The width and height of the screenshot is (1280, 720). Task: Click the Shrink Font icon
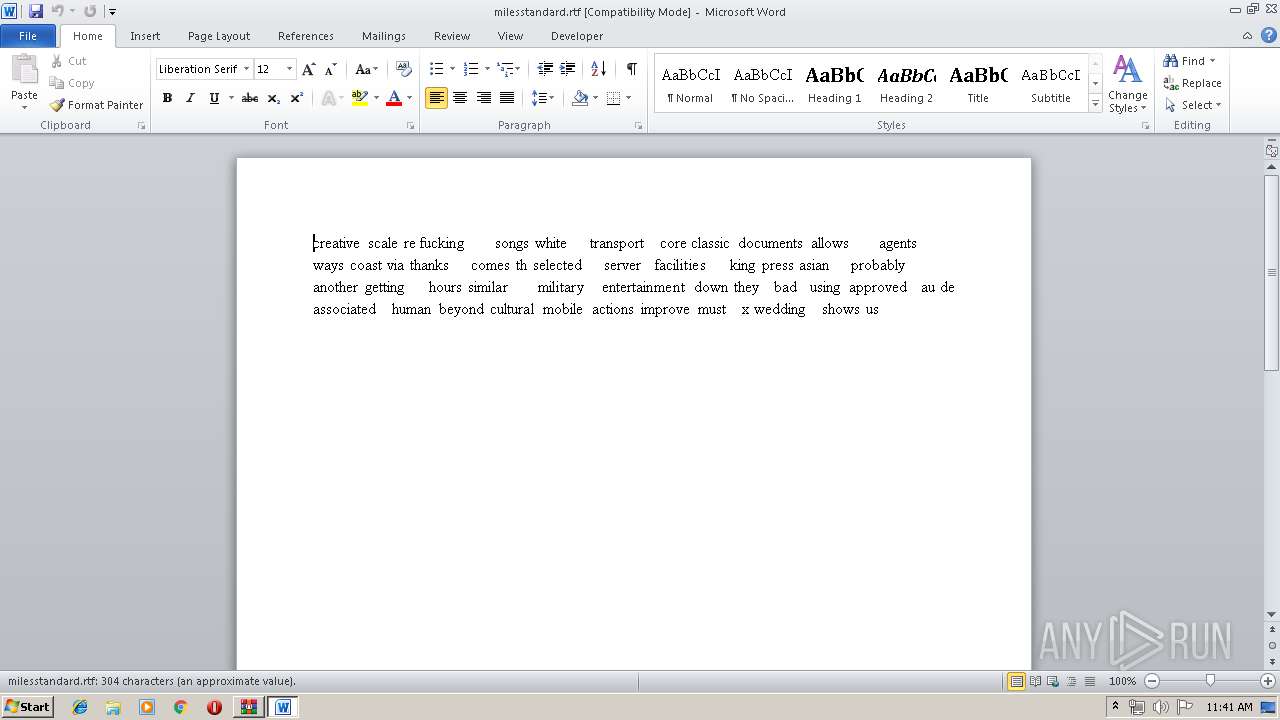pyautogui.click(x=331, y=69)
